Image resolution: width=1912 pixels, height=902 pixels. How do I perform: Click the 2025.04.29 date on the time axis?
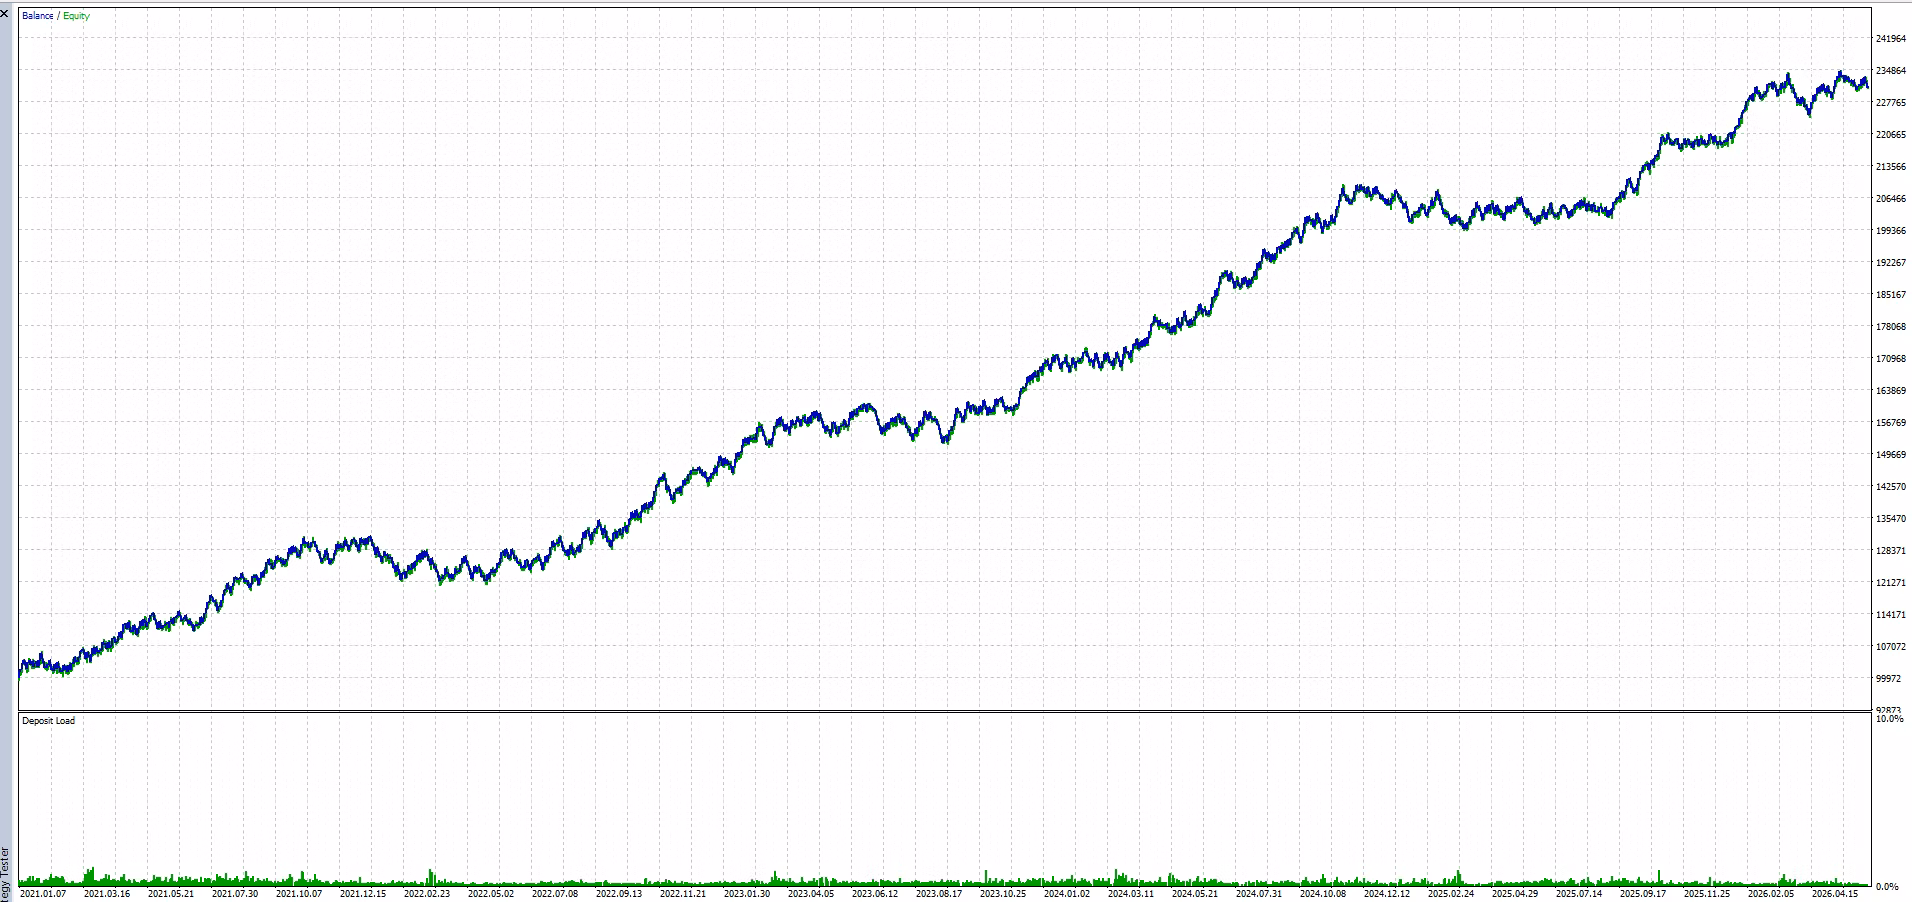click(1515, 895)
